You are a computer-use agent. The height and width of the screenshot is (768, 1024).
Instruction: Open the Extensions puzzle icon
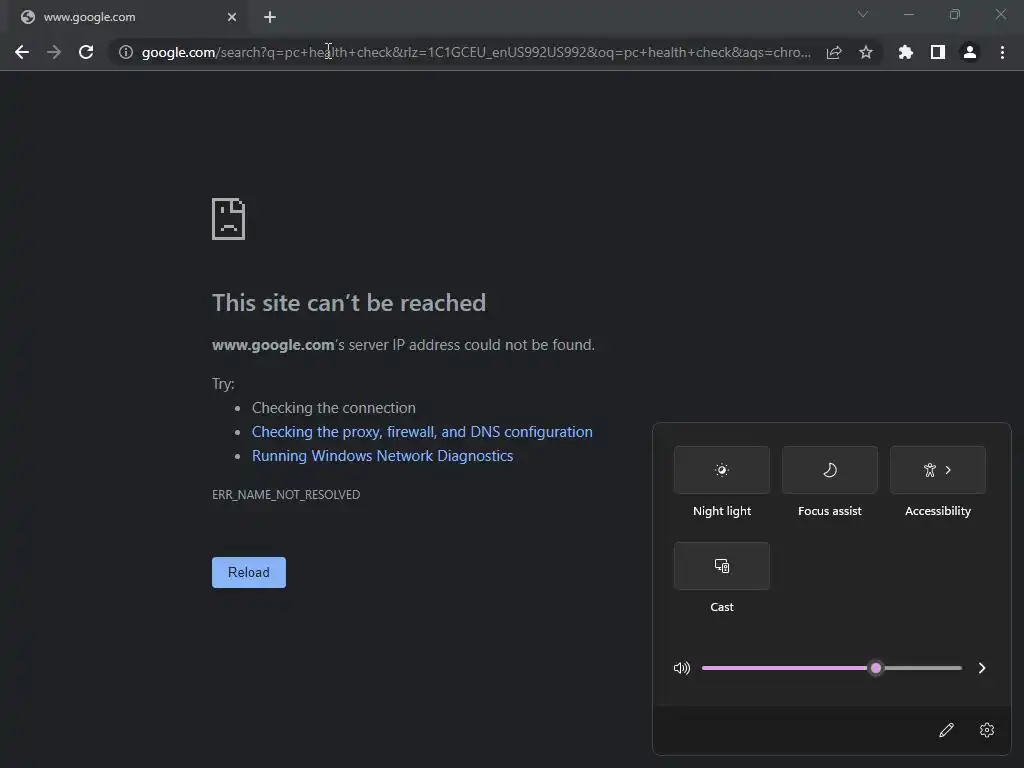tap(905, 52)
